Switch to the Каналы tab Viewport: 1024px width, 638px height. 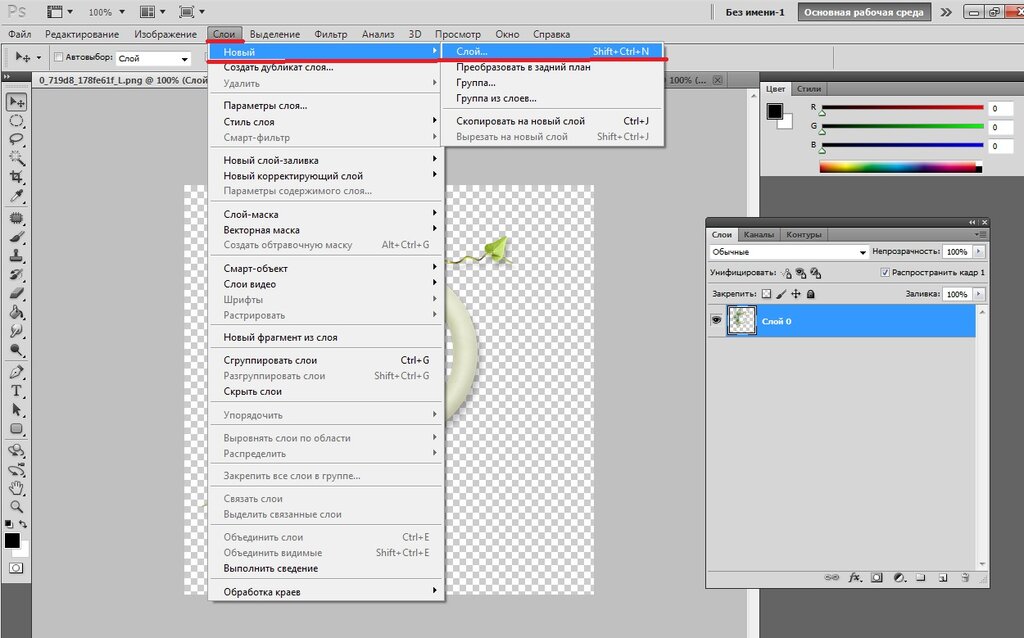pos(758,234)
